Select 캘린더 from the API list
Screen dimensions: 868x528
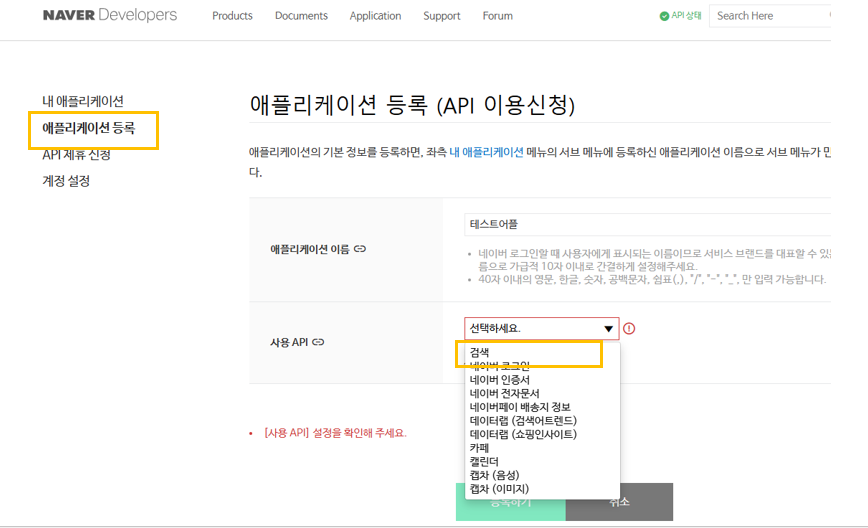click(542, 462)
